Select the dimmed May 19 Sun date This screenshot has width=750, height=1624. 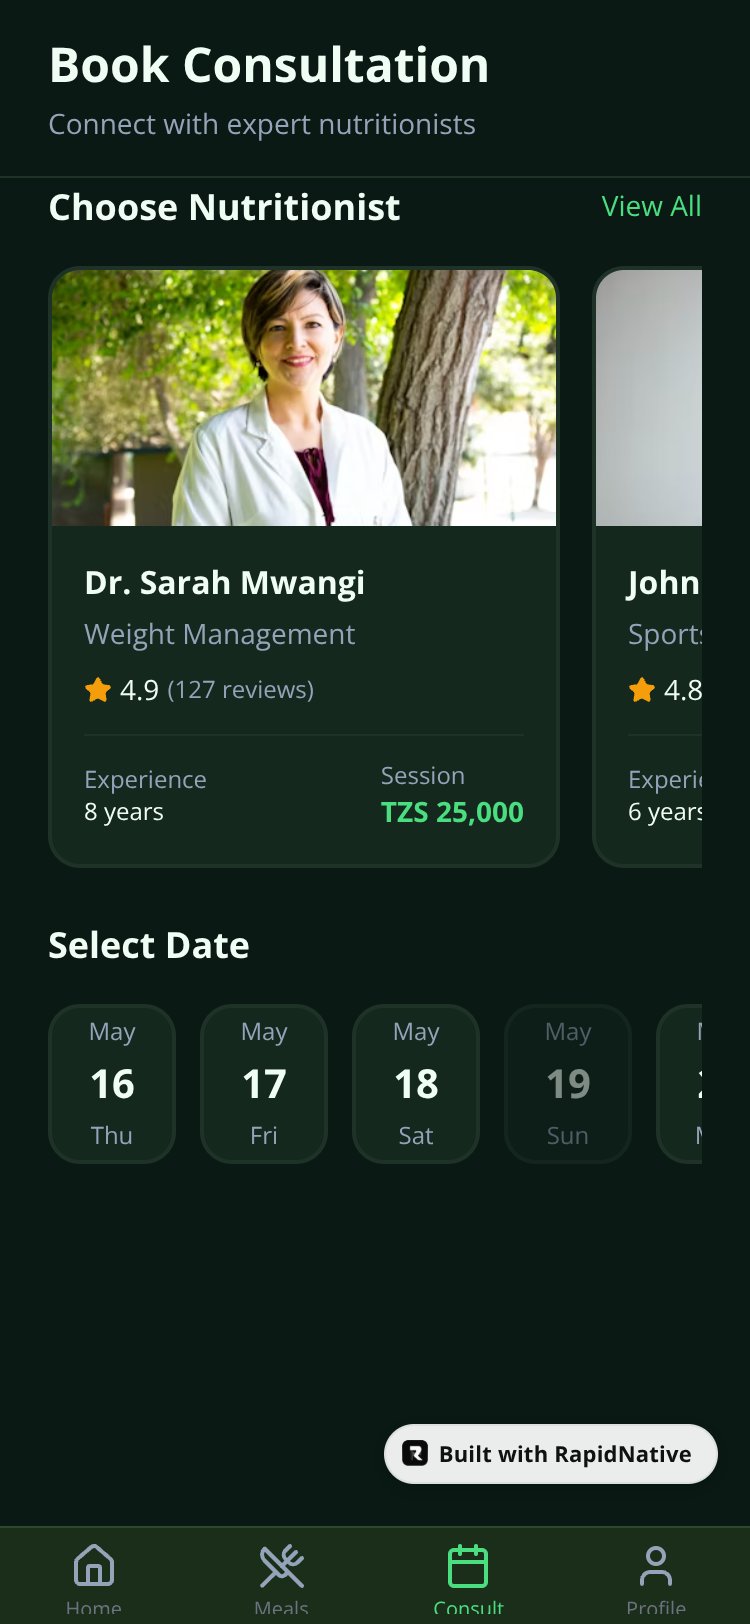[568, 1084]
